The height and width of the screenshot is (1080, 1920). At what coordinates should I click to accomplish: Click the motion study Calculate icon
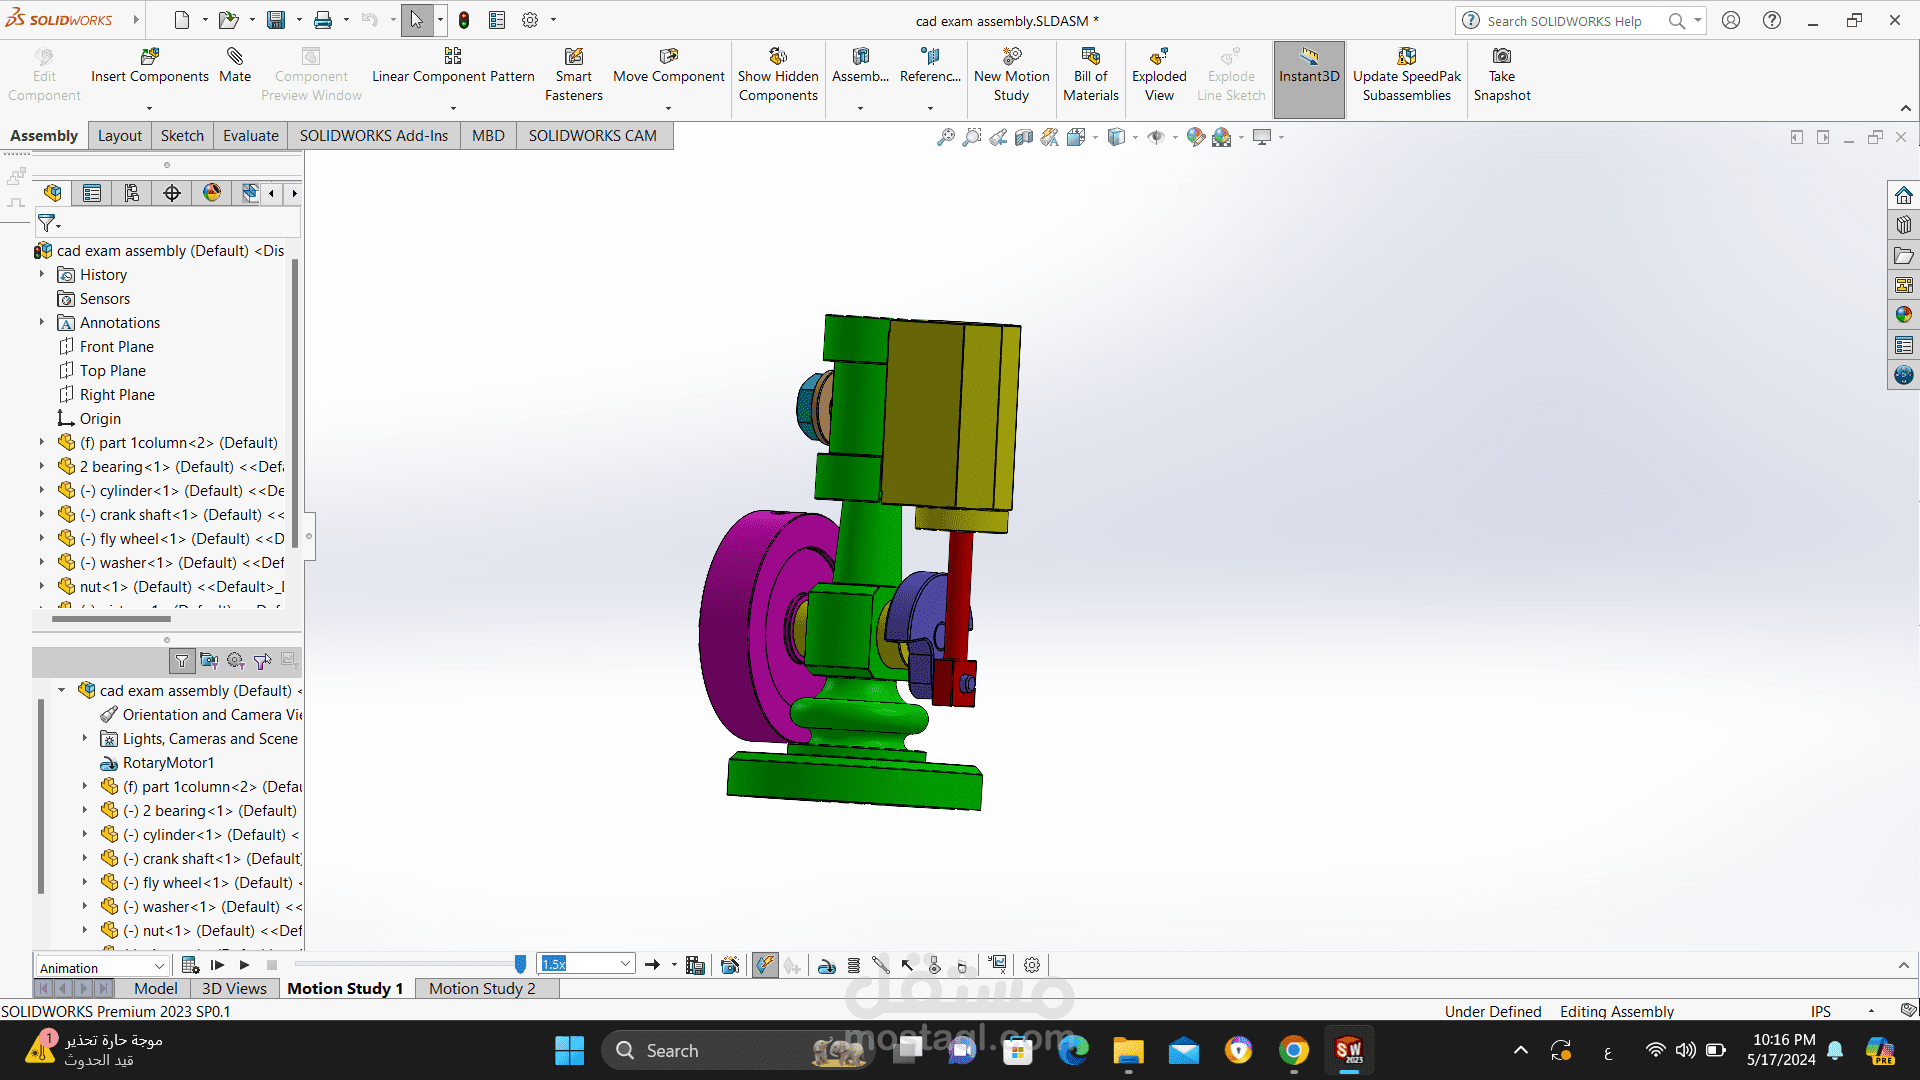pos(190,965)
